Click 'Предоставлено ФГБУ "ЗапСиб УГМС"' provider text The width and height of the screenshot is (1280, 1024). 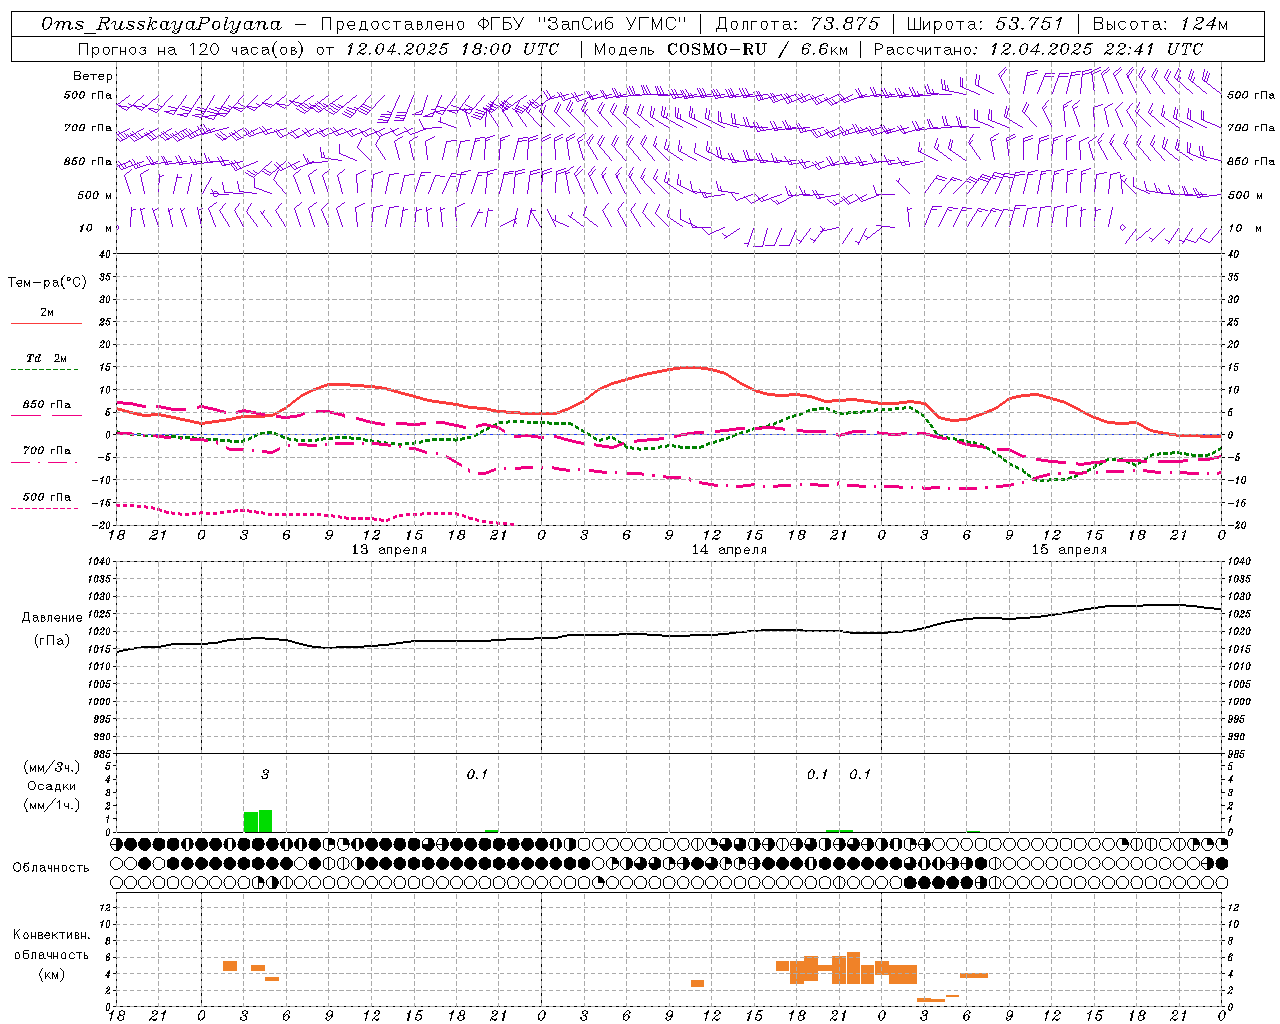click(x=504, y=24)
